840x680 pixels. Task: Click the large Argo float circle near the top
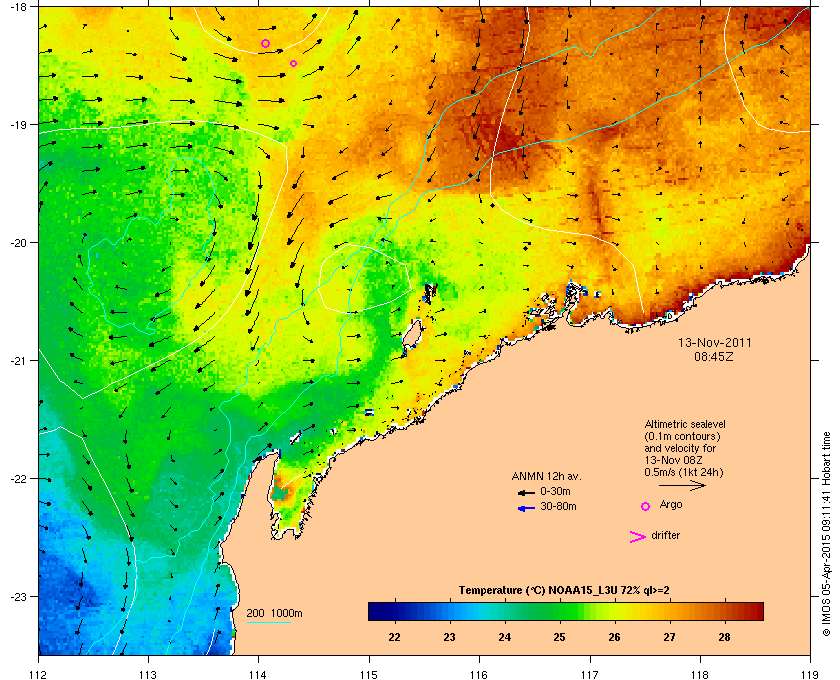point(265,43)
